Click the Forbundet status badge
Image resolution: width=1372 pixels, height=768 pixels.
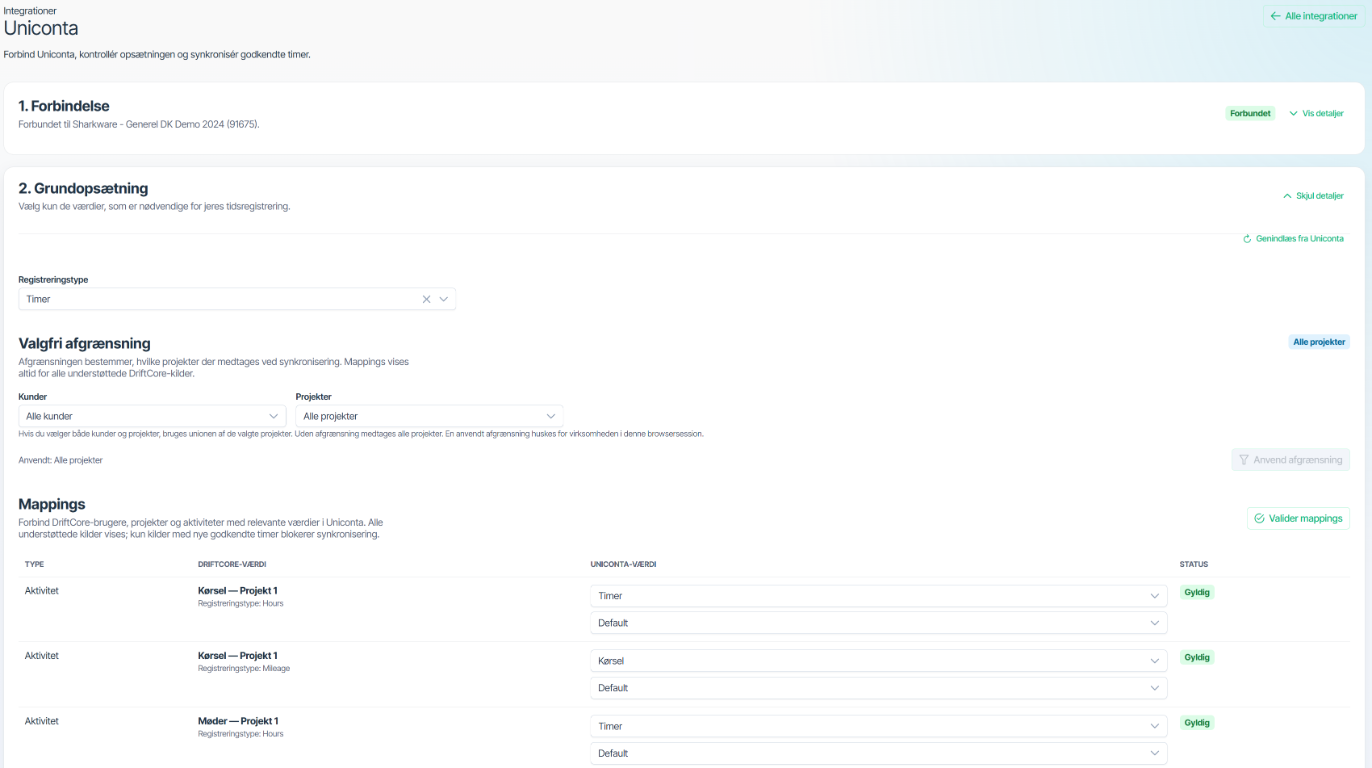click(x=1250, y=114)
